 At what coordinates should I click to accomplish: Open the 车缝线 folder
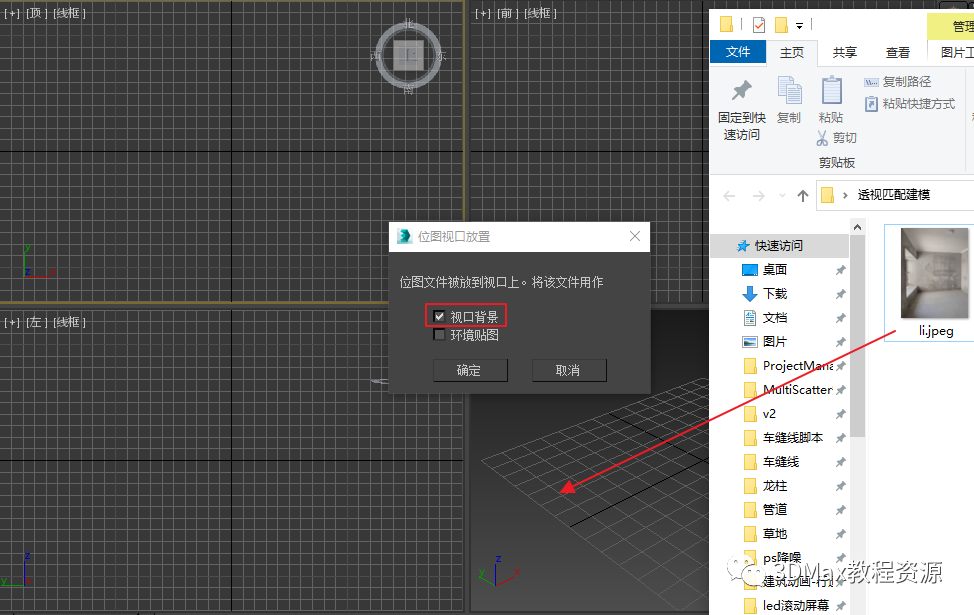(781, 462)
